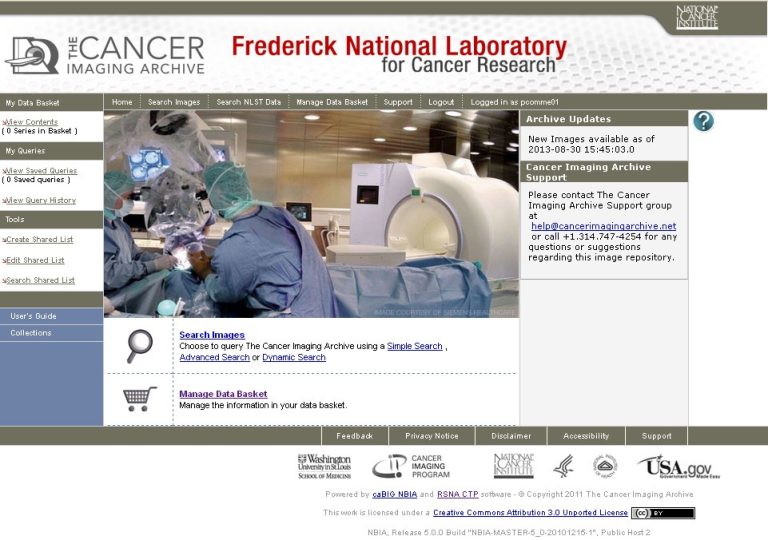768x540 pixels.
Task: Click the 'My Data Basket' sidebar header
Action: 51,102
